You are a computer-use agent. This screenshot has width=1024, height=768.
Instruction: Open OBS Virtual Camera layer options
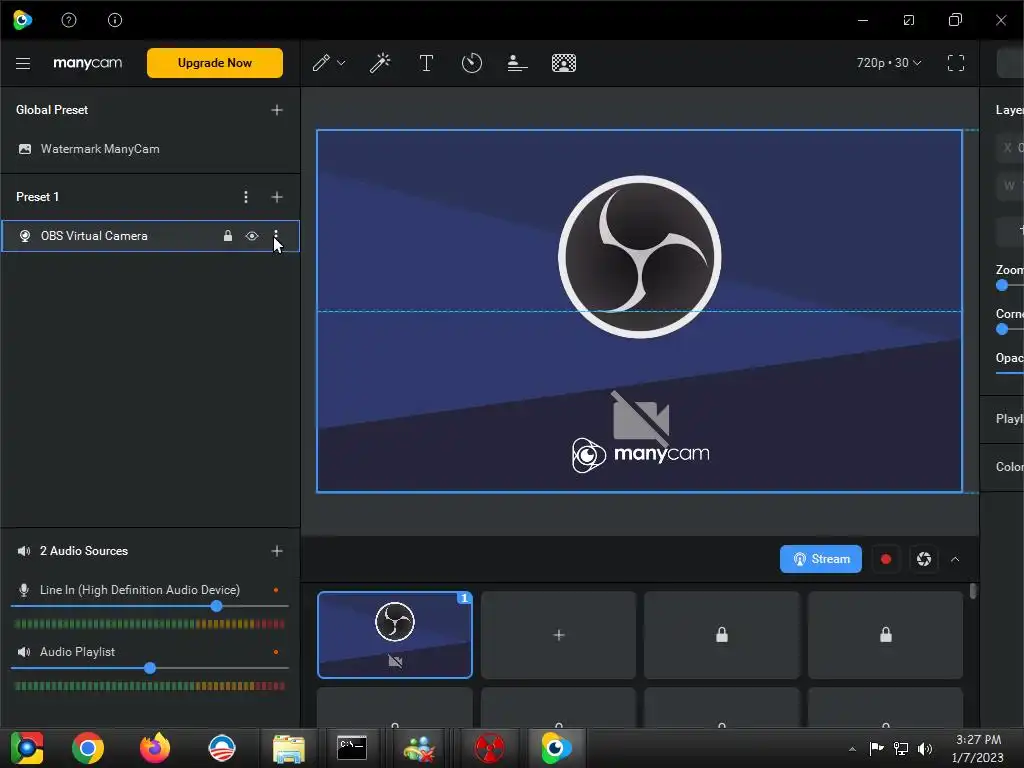[276, 236]
